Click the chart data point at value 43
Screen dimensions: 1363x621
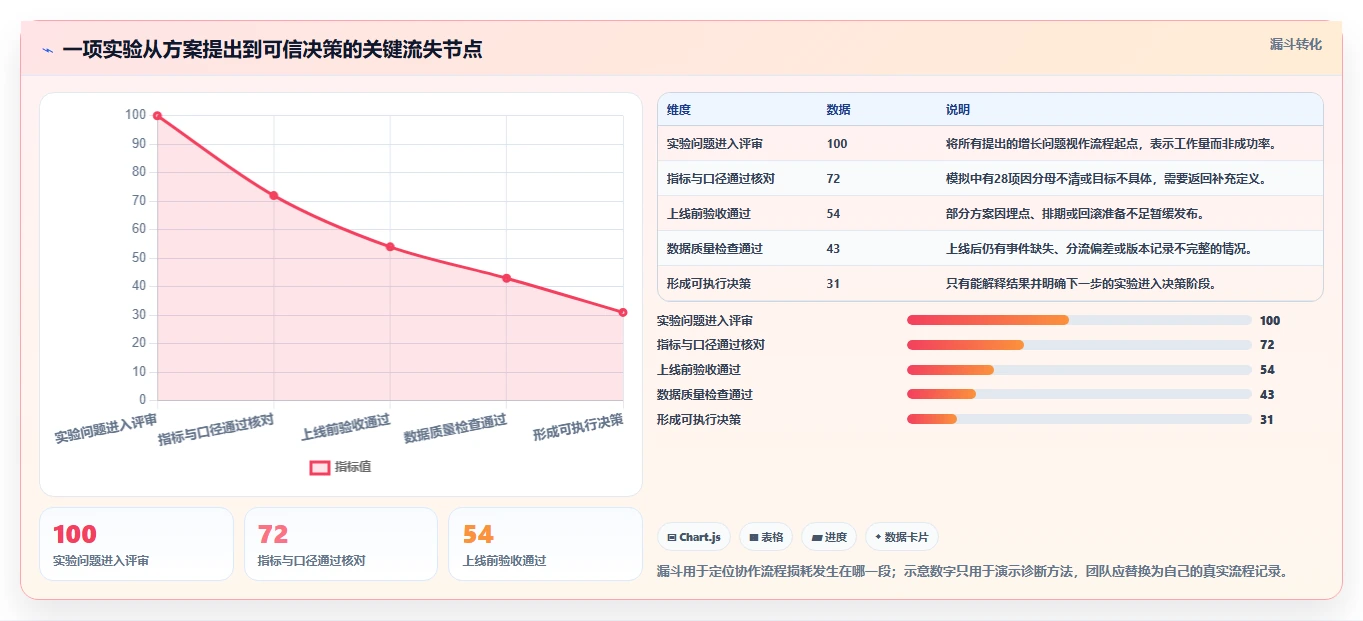pos(507,278)
